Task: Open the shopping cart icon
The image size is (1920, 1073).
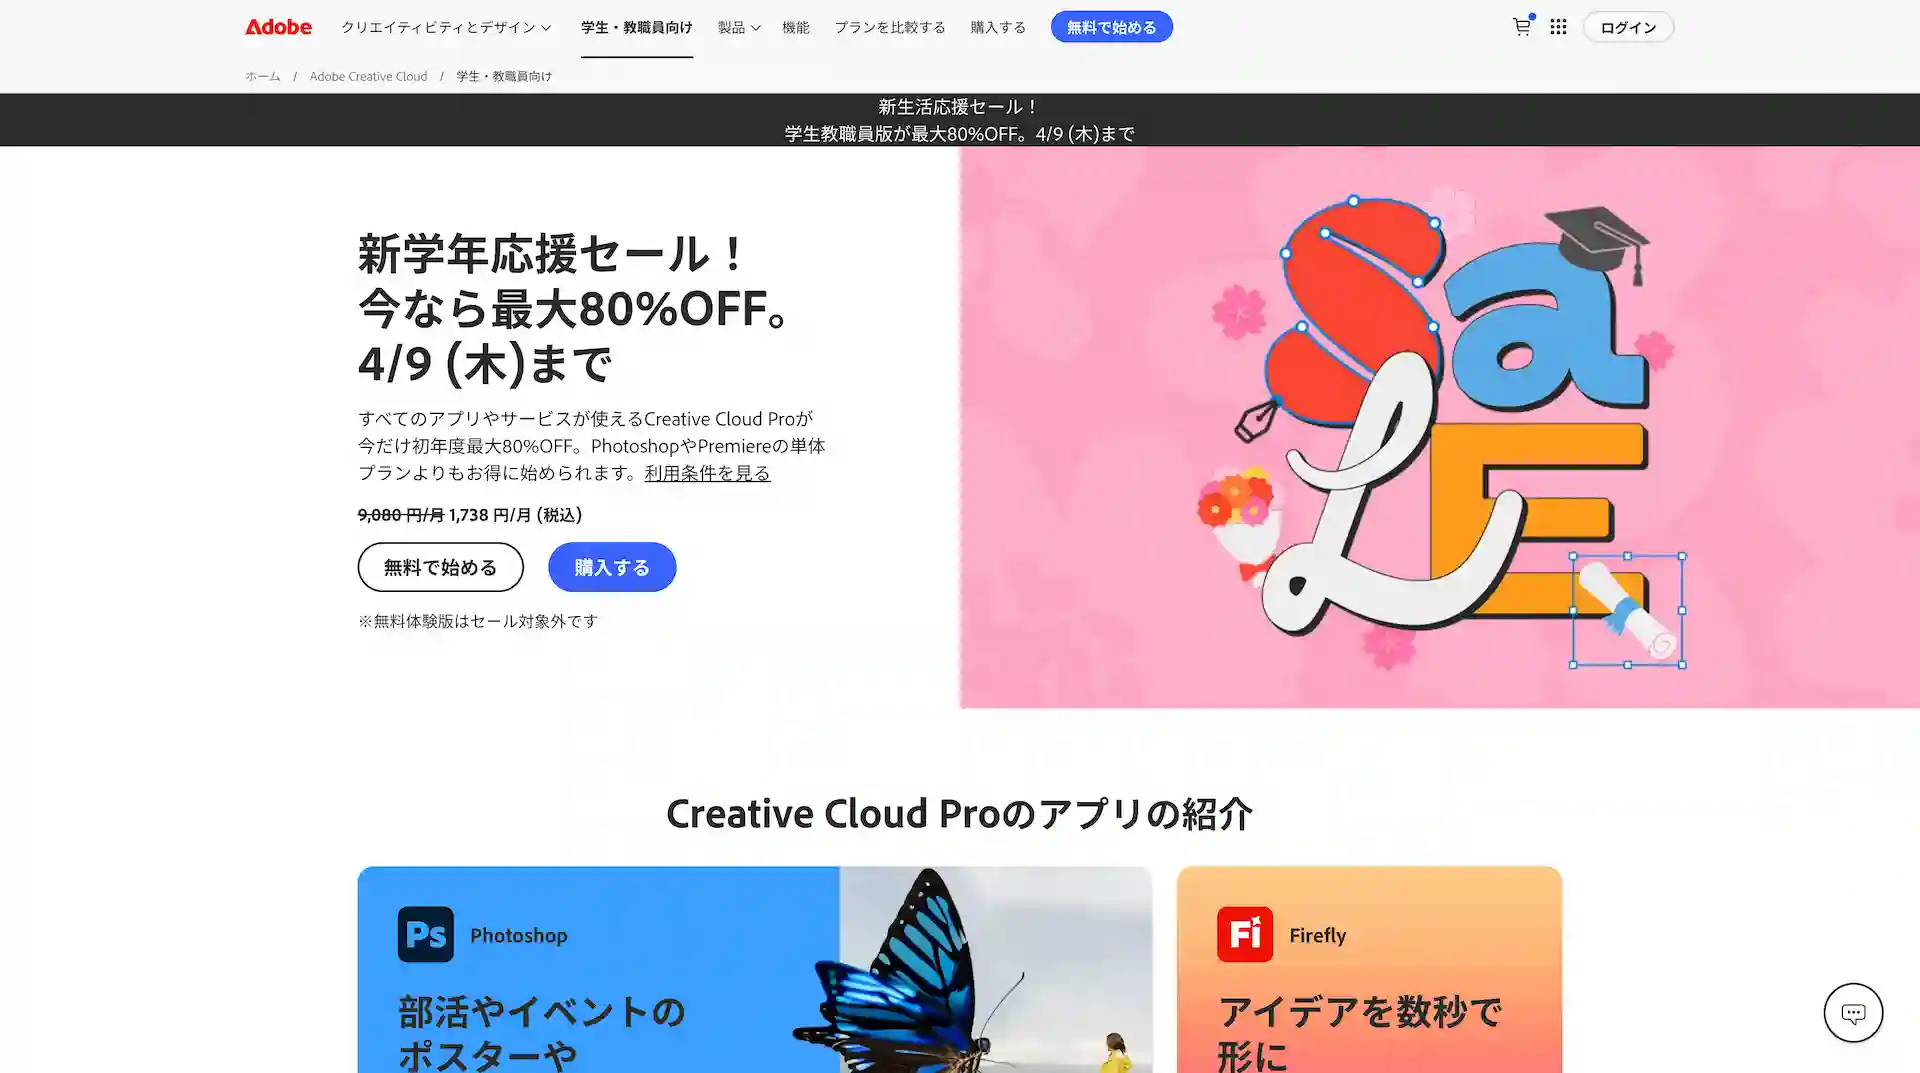Action: coord(1522,27)
